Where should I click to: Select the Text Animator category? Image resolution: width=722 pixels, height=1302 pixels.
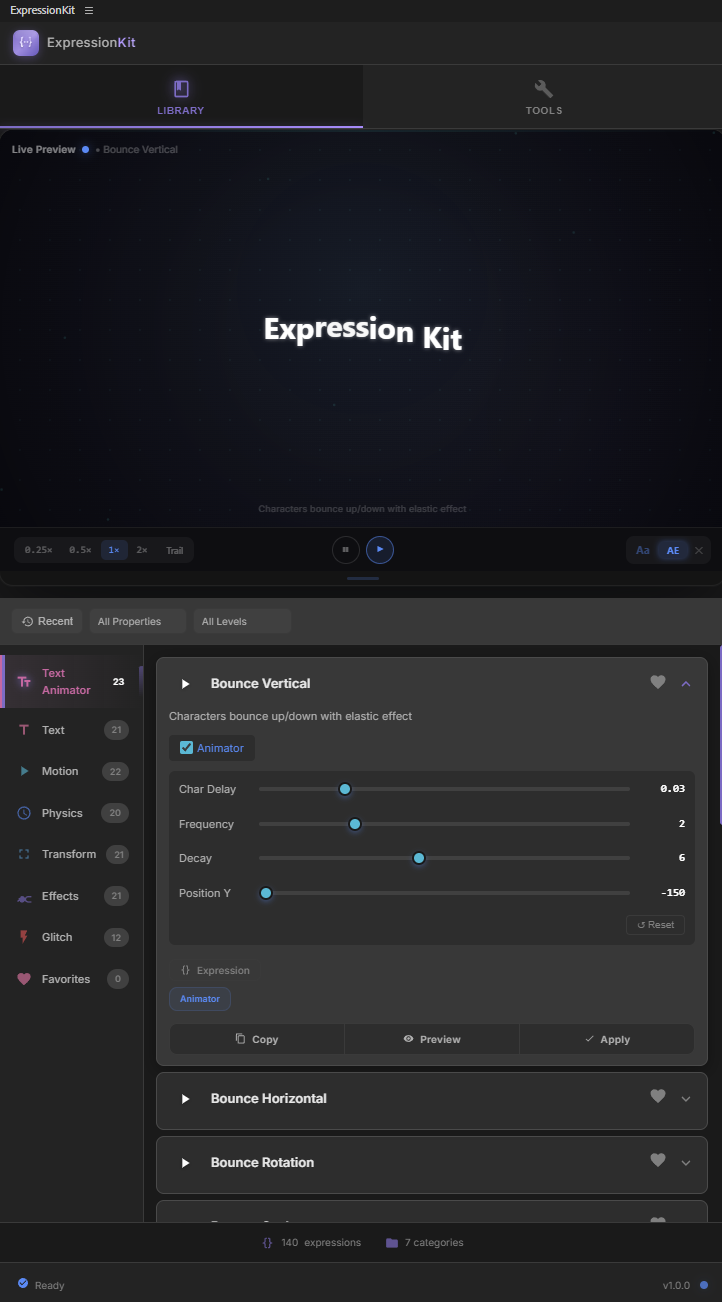point(71,682)
